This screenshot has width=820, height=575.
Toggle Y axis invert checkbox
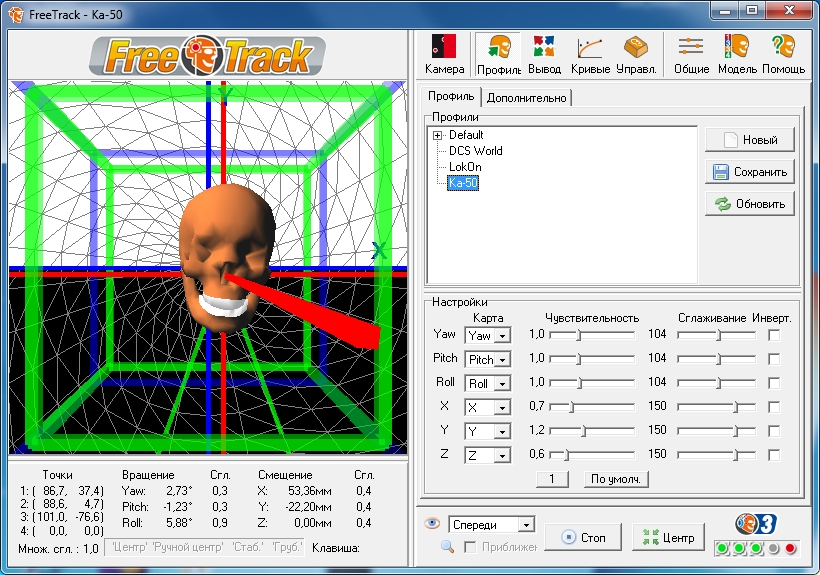click(x=774, y=431)
